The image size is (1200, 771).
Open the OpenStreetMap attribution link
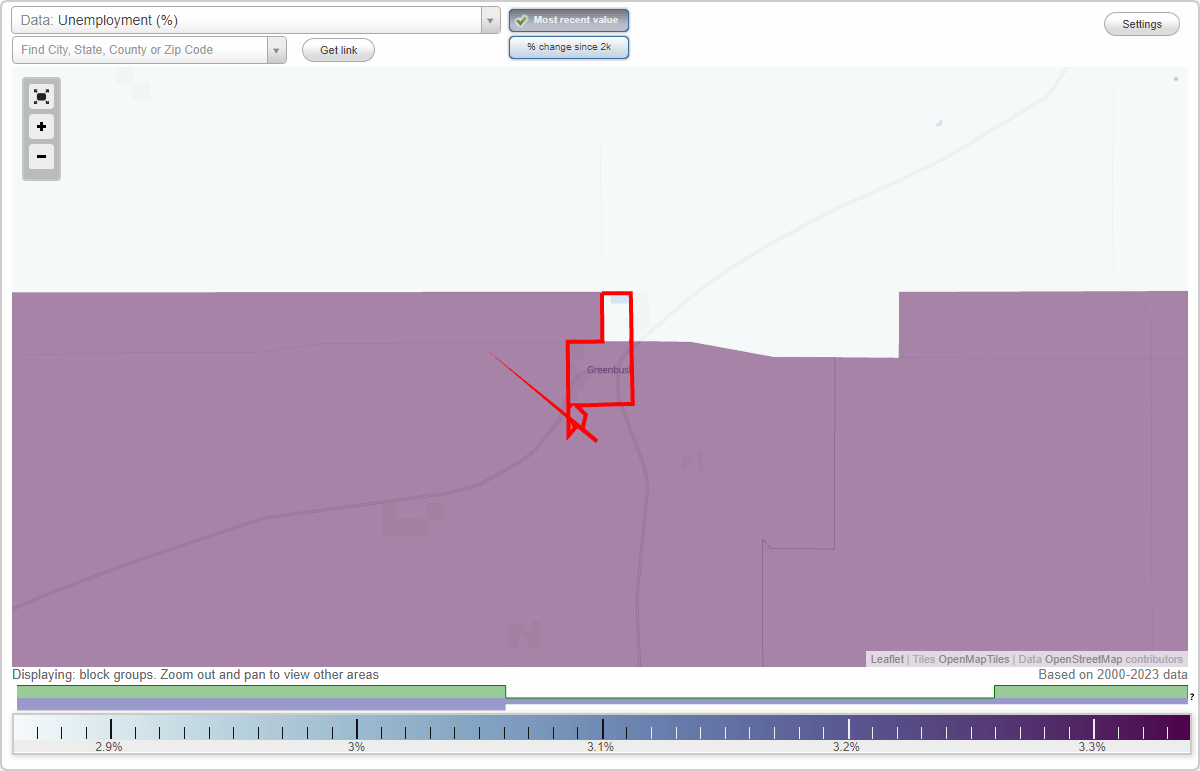click(1083, 659)
